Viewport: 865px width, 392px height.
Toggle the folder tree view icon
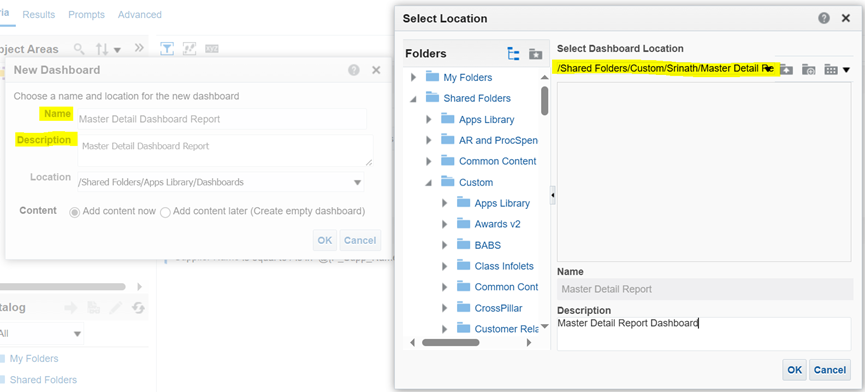pos(513,53)
